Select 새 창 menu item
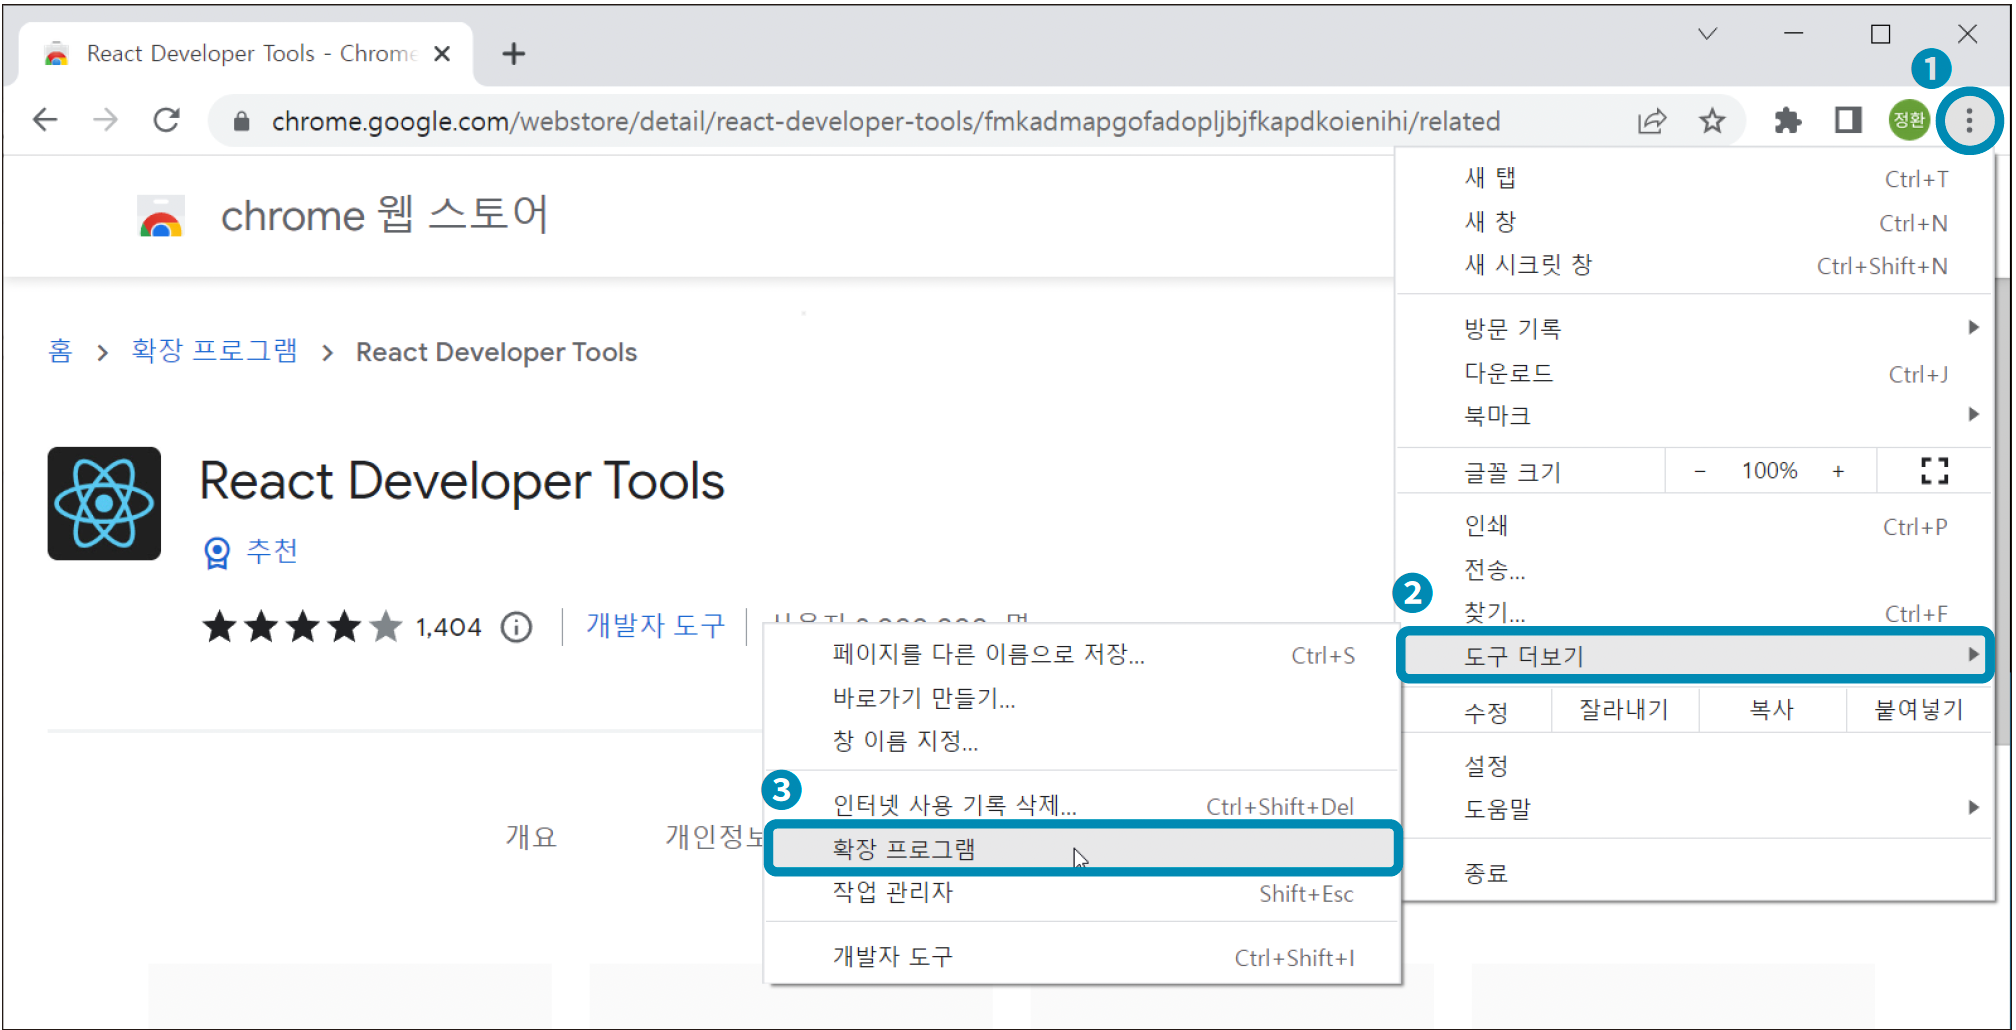 tap(1695, 222)
